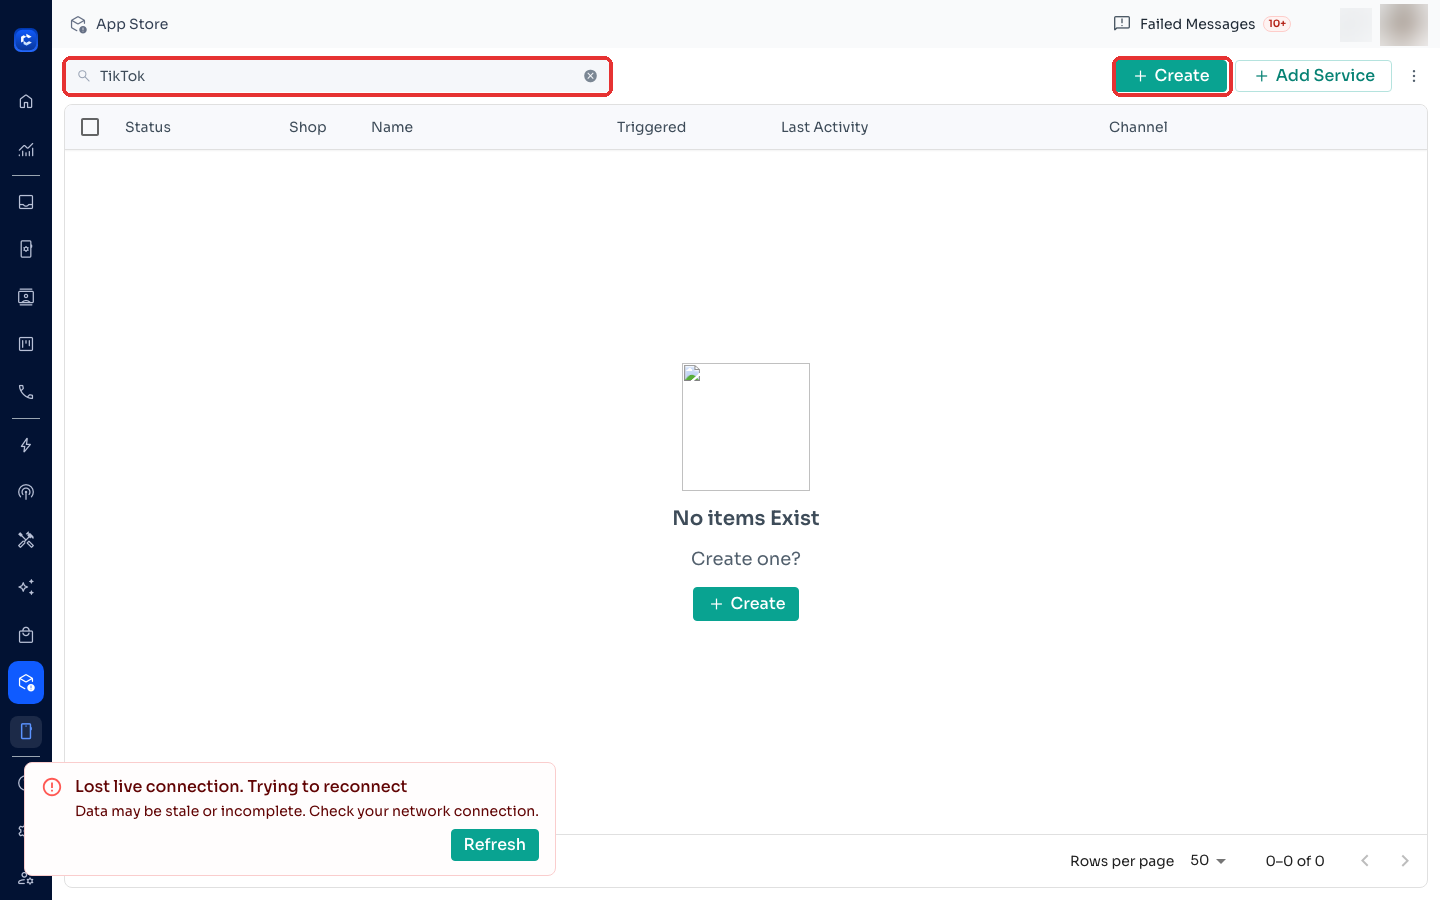Open the app logo in the sidebar
1440x900 pixels.
tap(26, 40)
